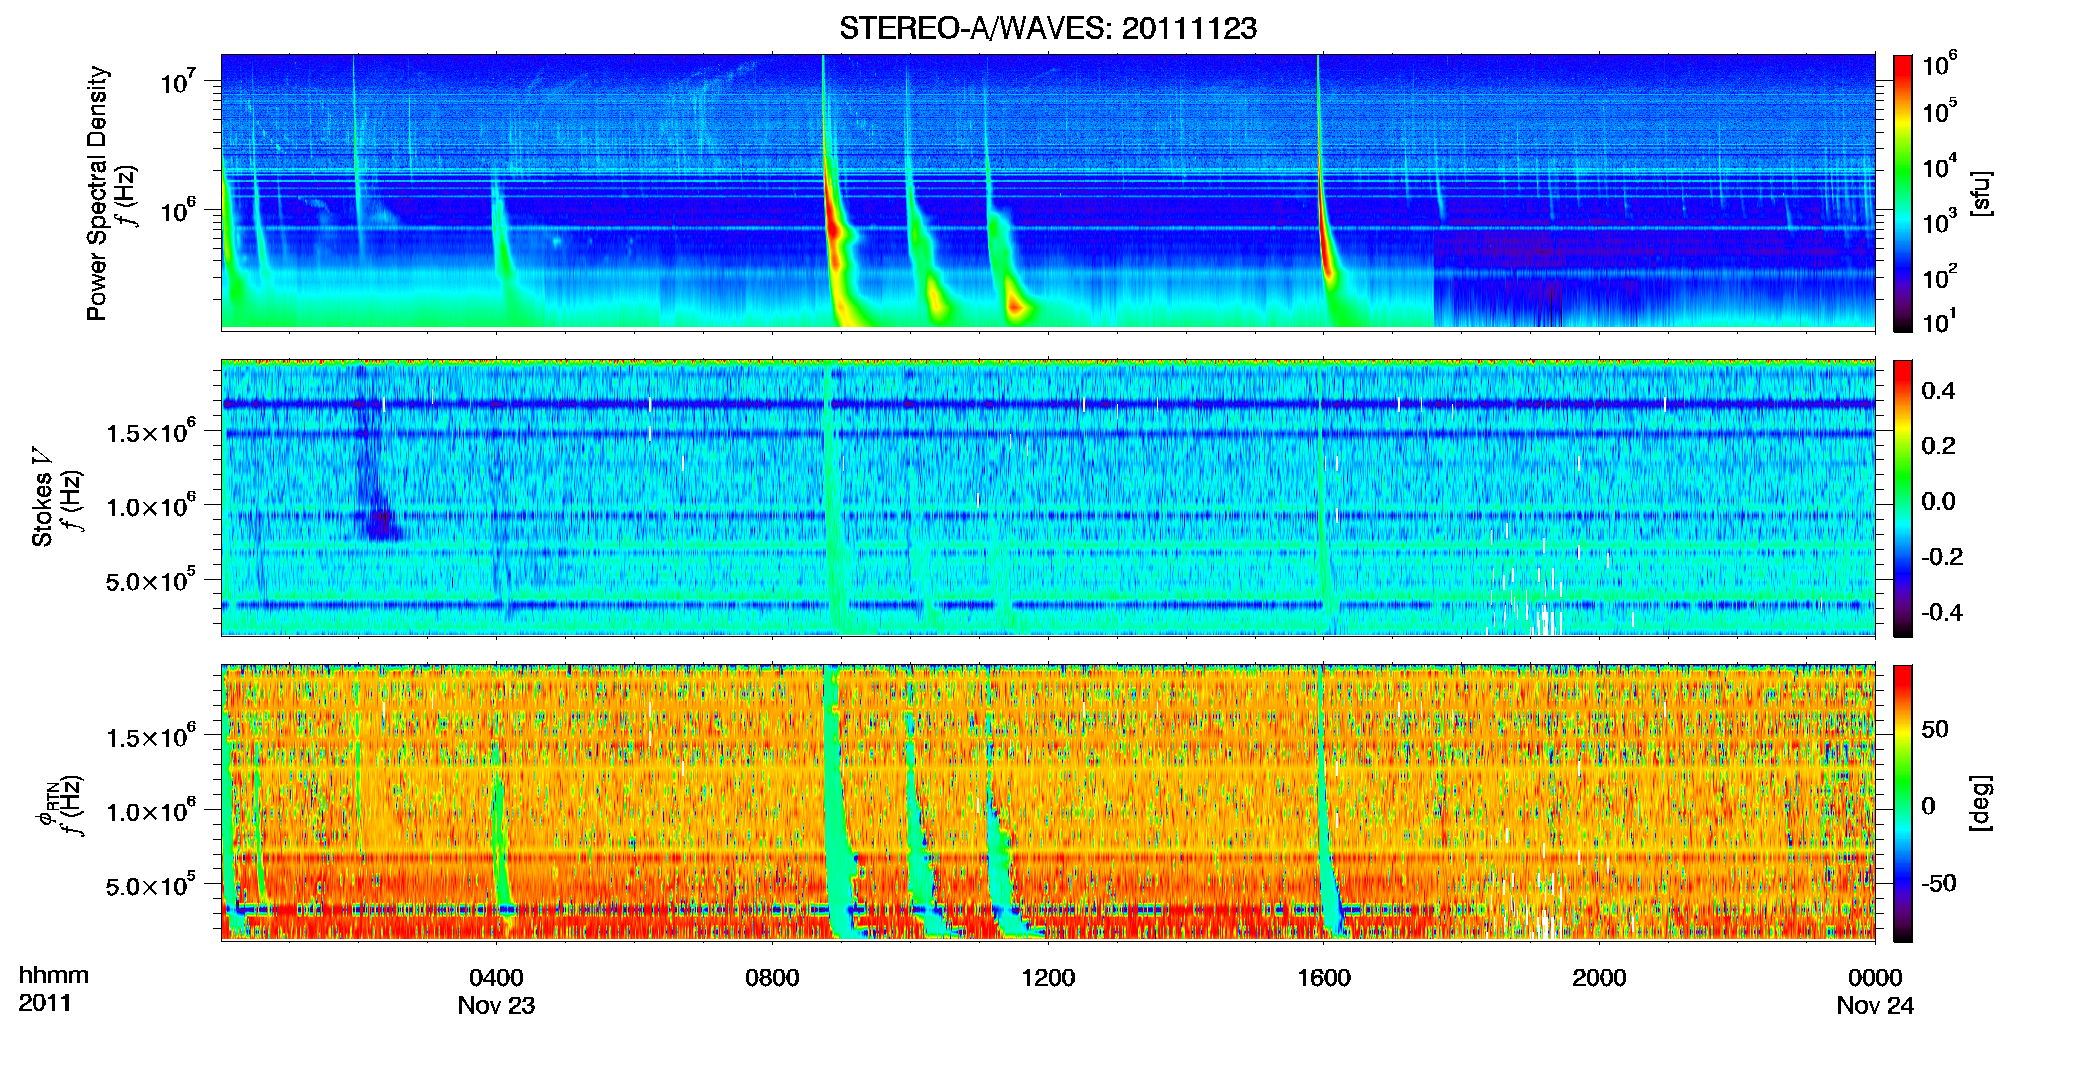Click the 0400 Nov 23 time label
Screen dimensions: 2096x1080
[496, 991]
